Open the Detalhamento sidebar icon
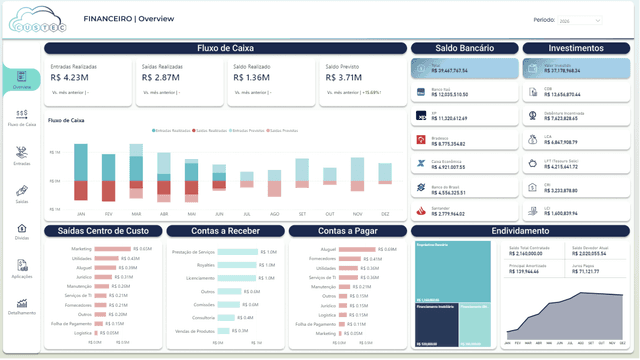Image resolution: width=640 pixels, height=360 pixels. [x=22, y=304]
